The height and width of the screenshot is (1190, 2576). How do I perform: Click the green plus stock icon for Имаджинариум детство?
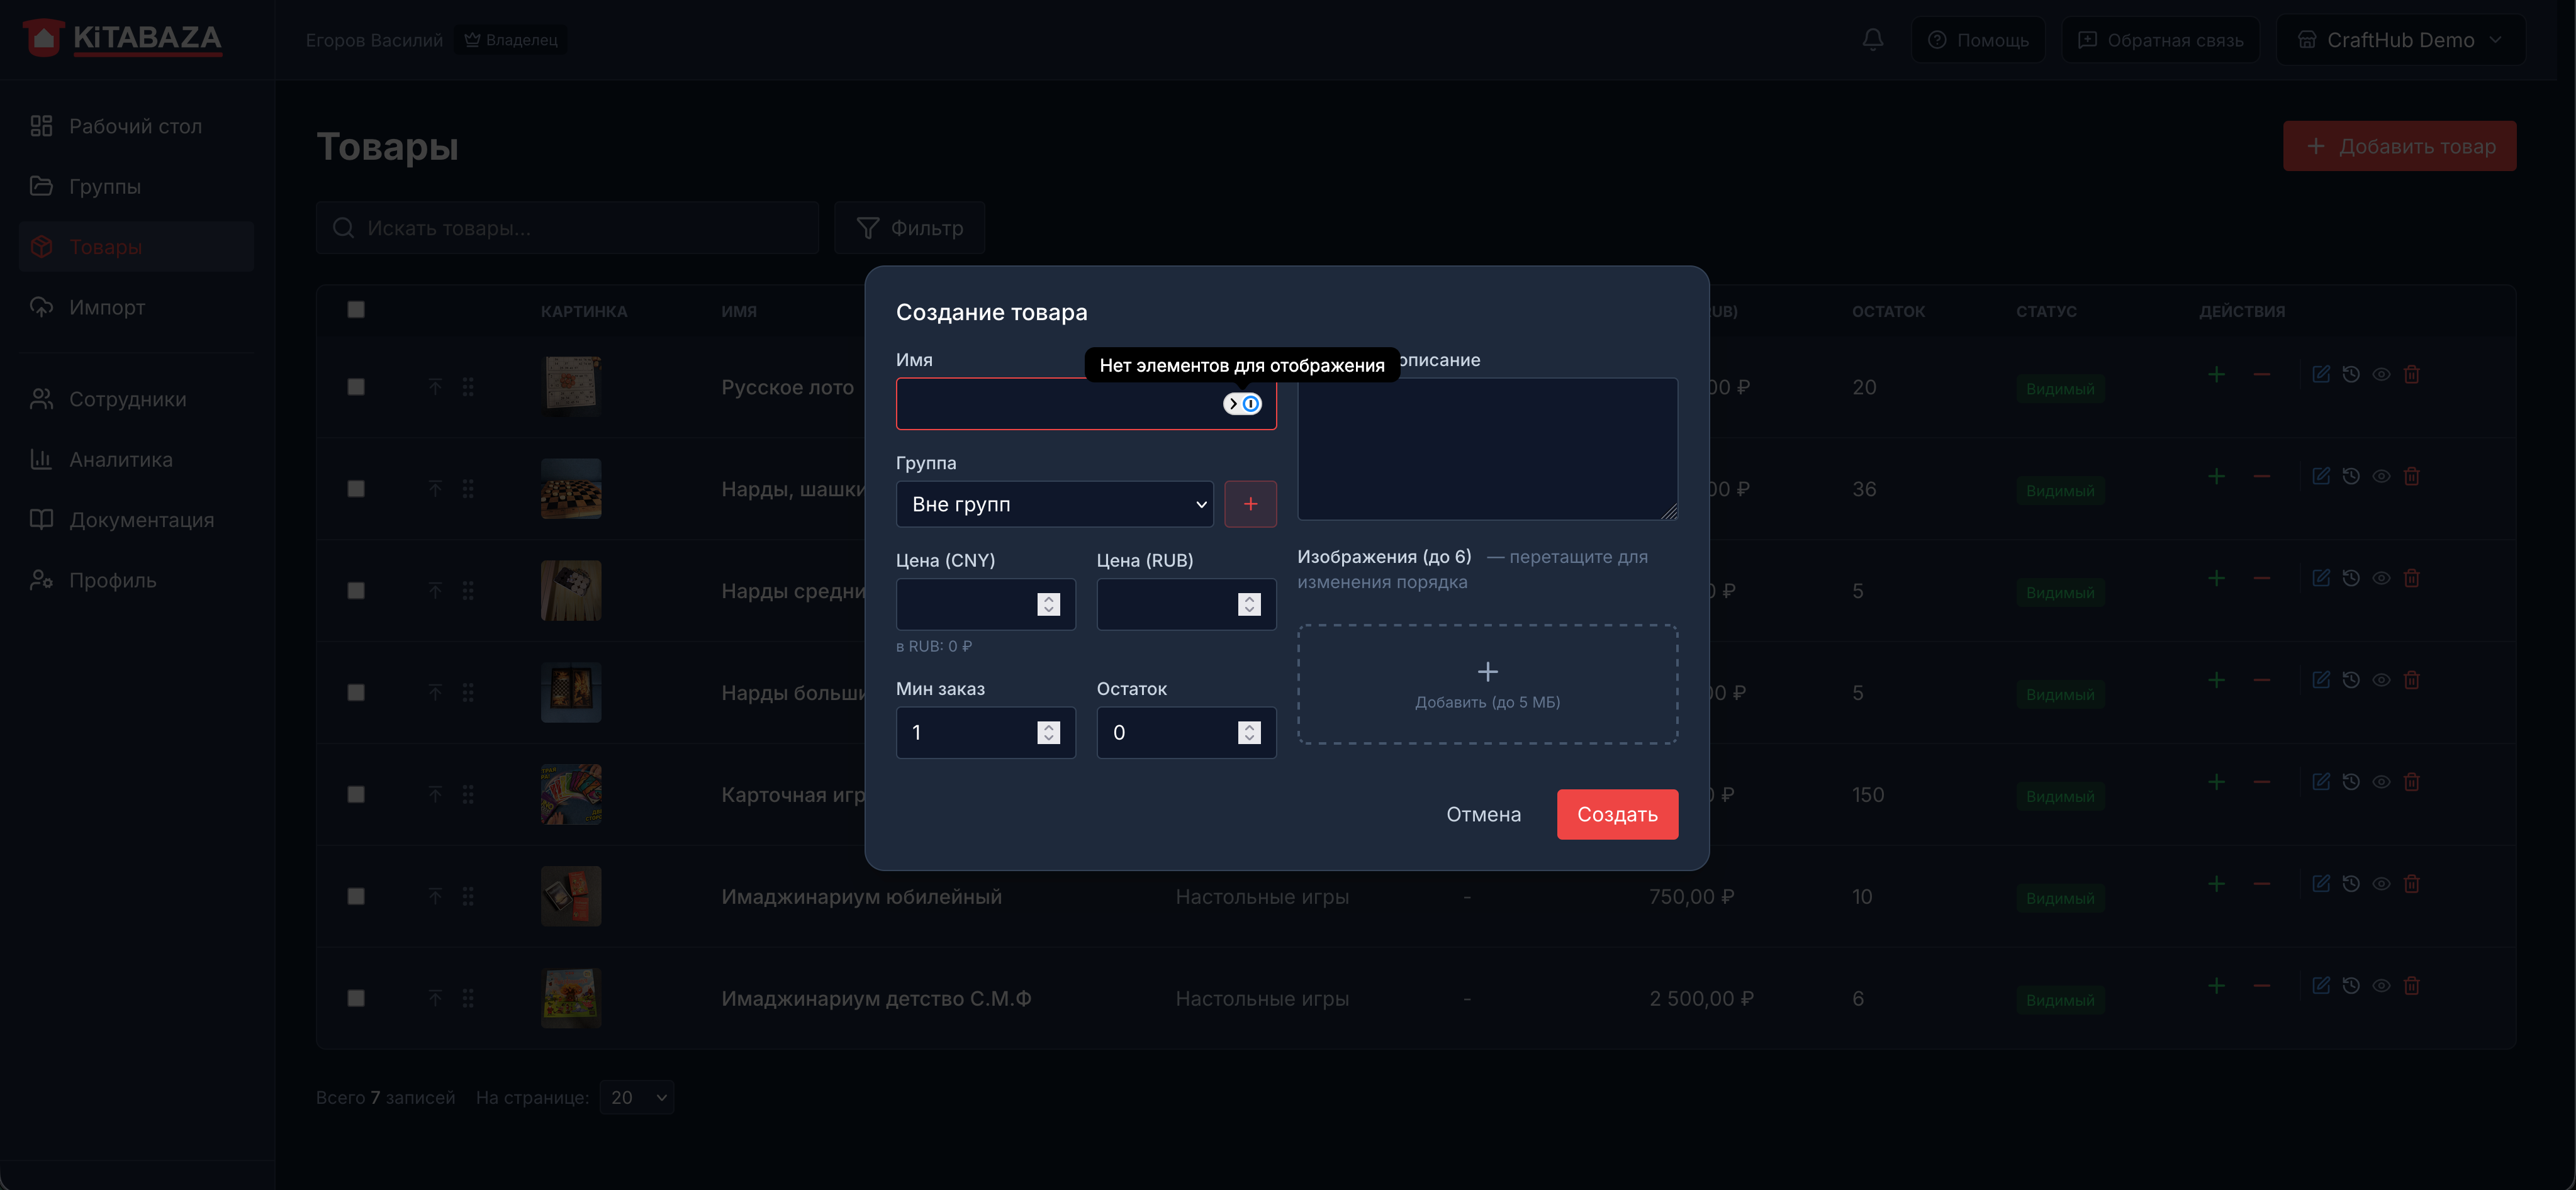[x=2216, y=986]
